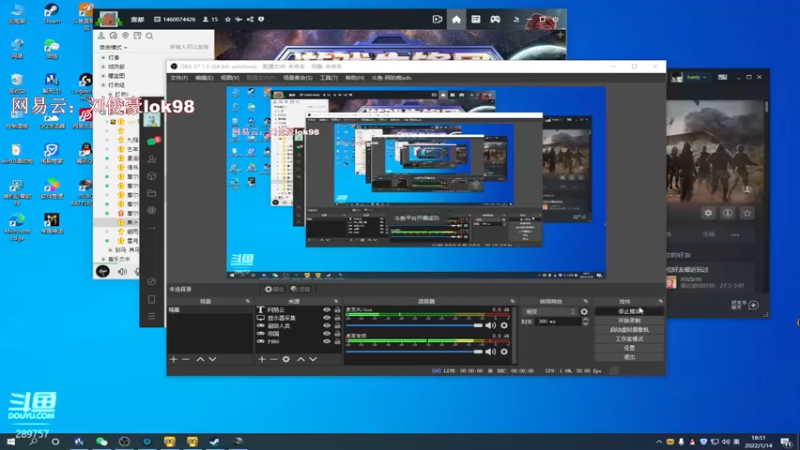Toggle lock on third OBS source row
800x450 pixels.
(x=337, y=326)
